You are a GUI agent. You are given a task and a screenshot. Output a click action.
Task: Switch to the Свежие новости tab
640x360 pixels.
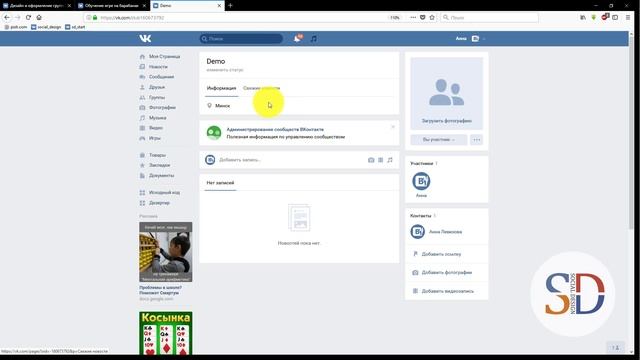[262, 88]
